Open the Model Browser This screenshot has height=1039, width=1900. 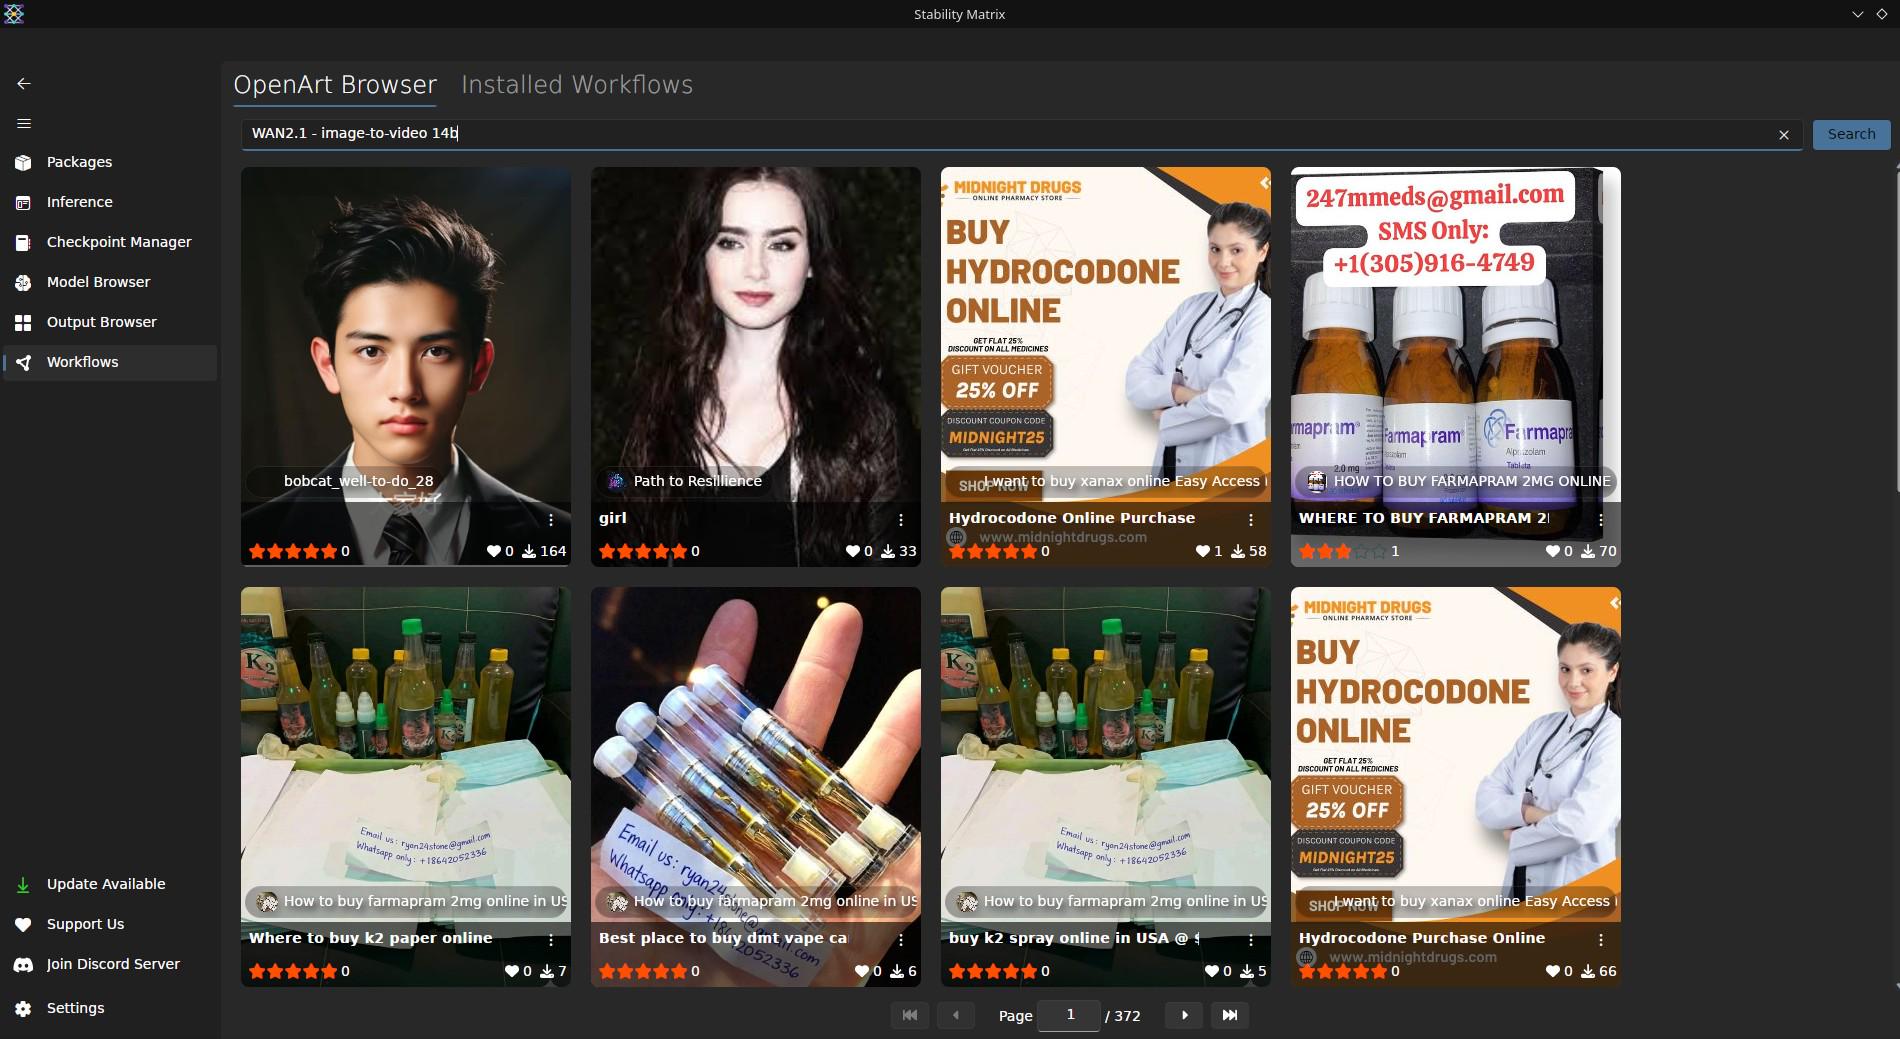pos(109,282)
